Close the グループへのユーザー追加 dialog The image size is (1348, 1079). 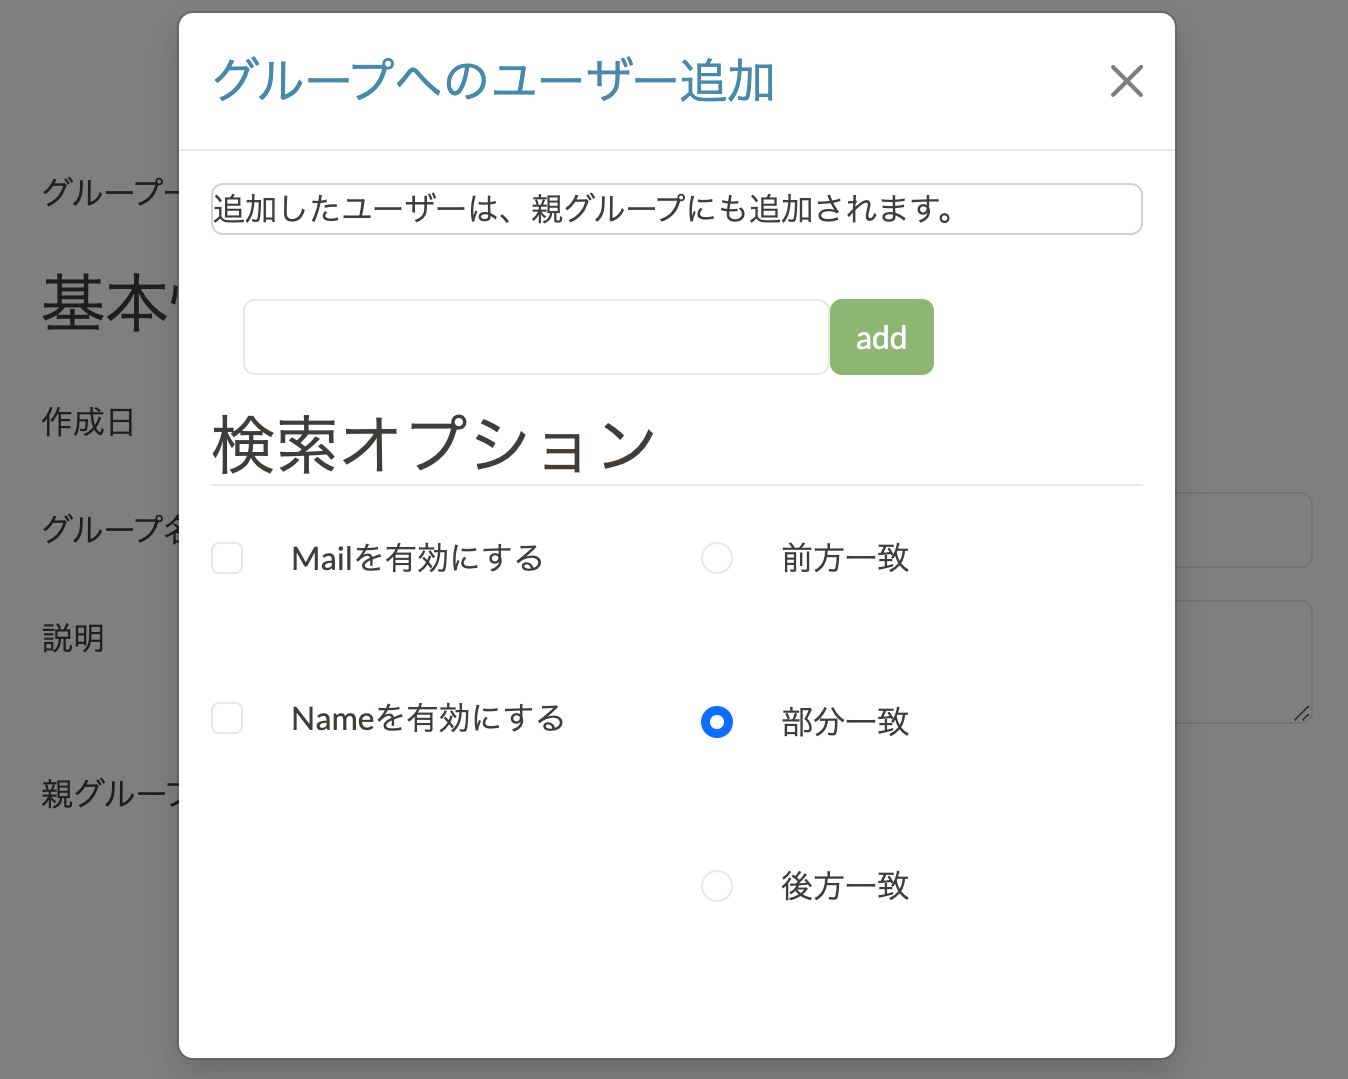1126,81
